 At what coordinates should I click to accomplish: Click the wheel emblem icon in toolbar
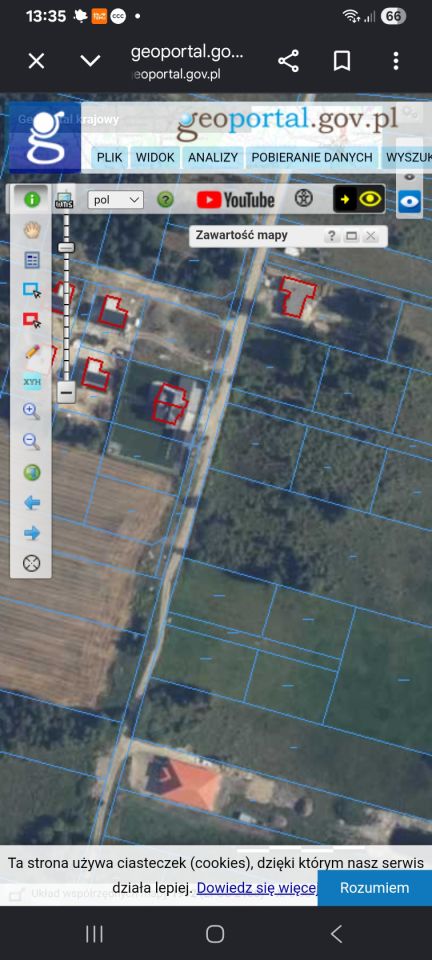coord(304,198)
